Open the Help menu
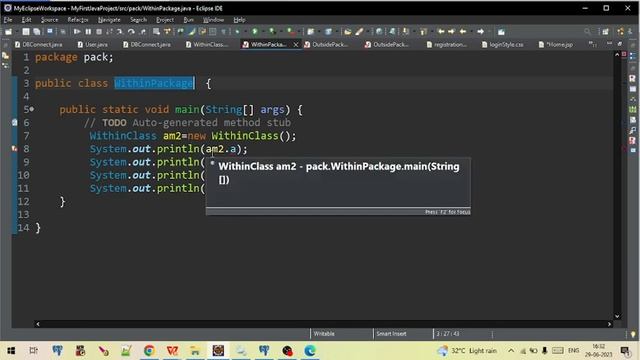The image size is (640, 360). pyautogui.click(x=239, y=20)
